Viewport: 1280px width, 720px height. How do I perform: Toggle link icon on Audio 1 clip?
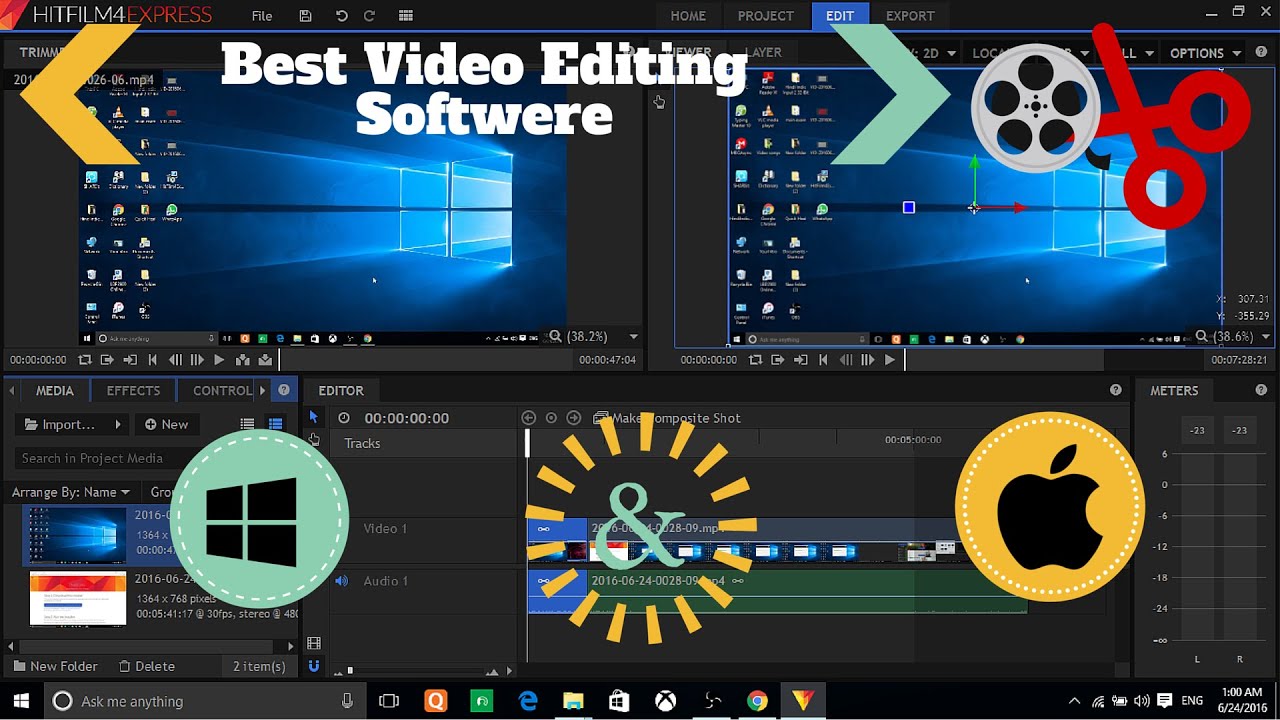click(x=543, y=580)
